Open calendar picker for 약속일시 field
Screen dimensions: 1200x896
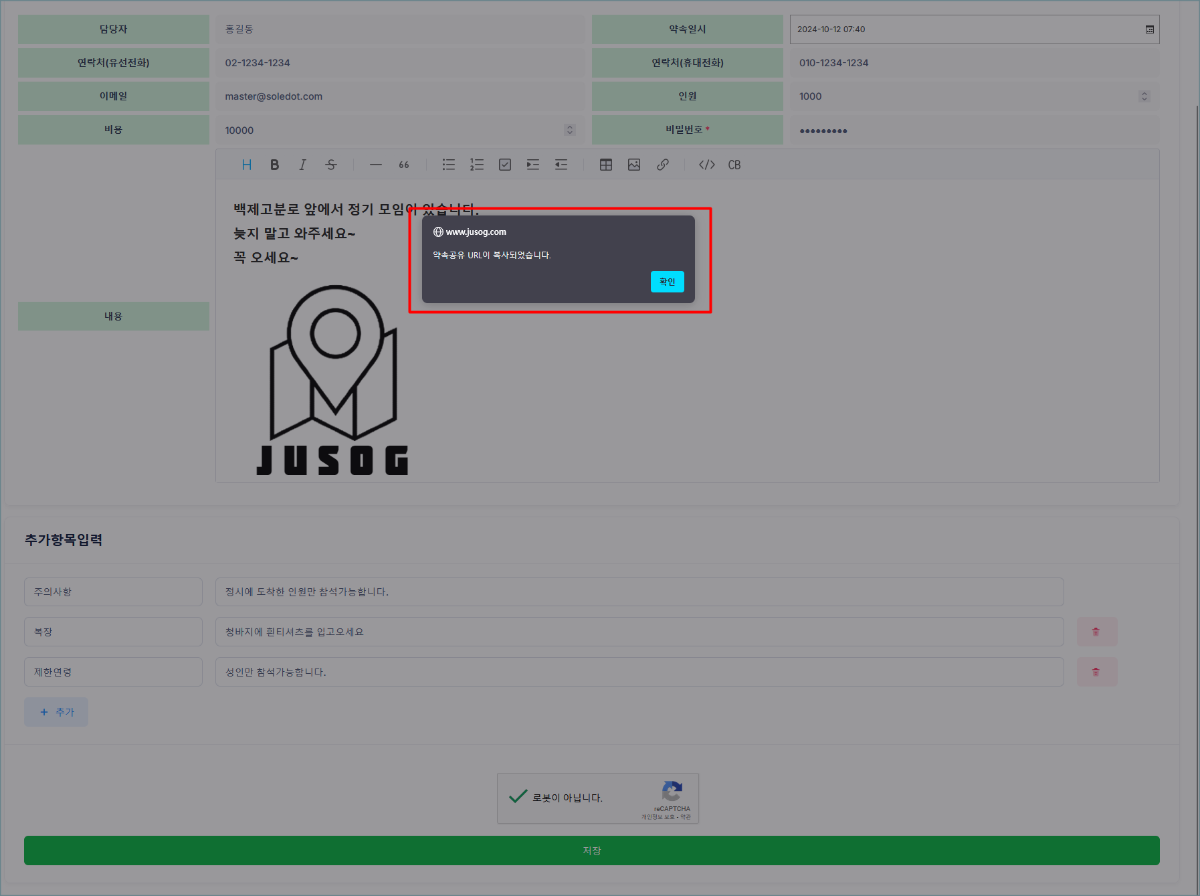coord(1150,29)
